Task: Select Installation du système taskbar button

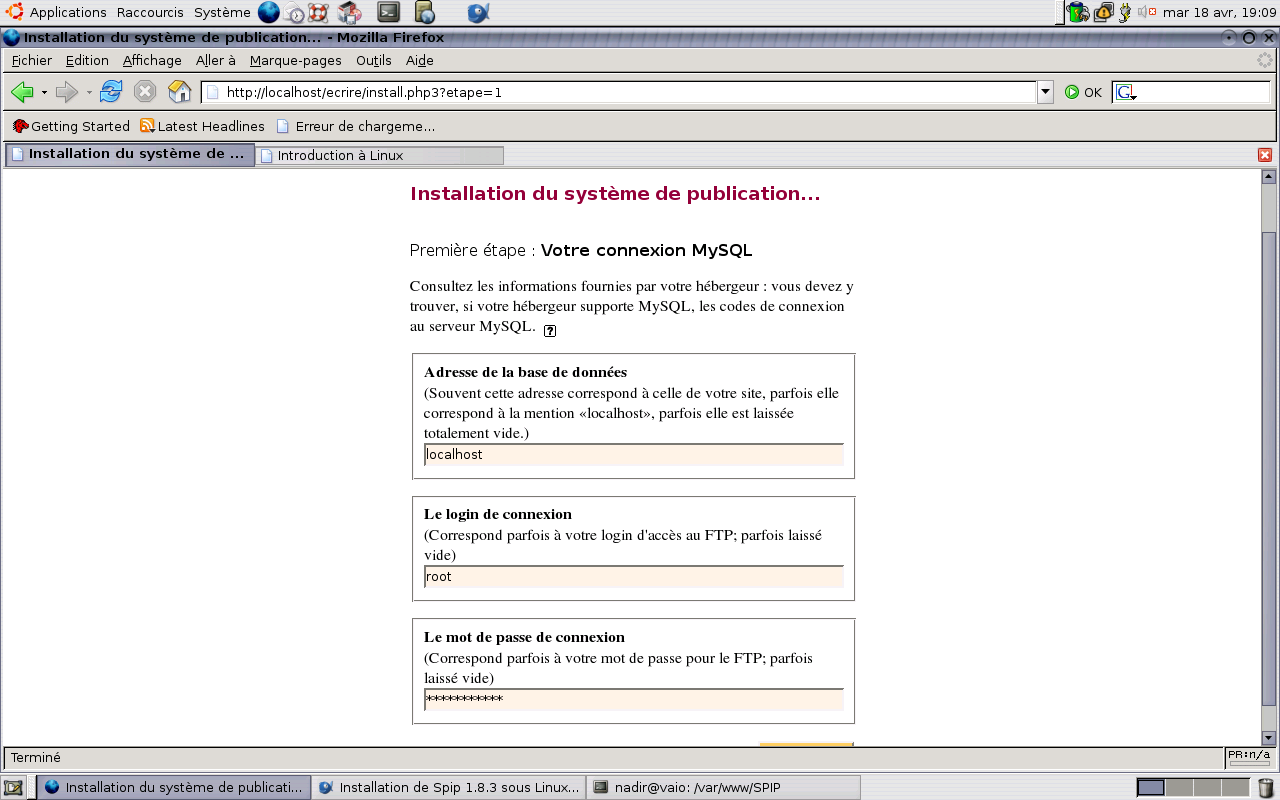Action: pos(174,787)
